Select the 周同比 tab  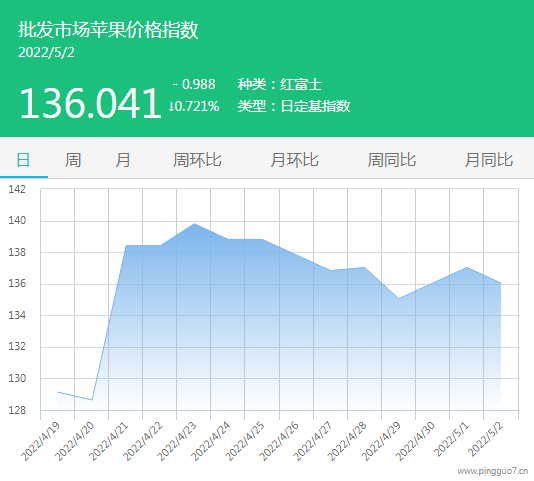(392, 160)
